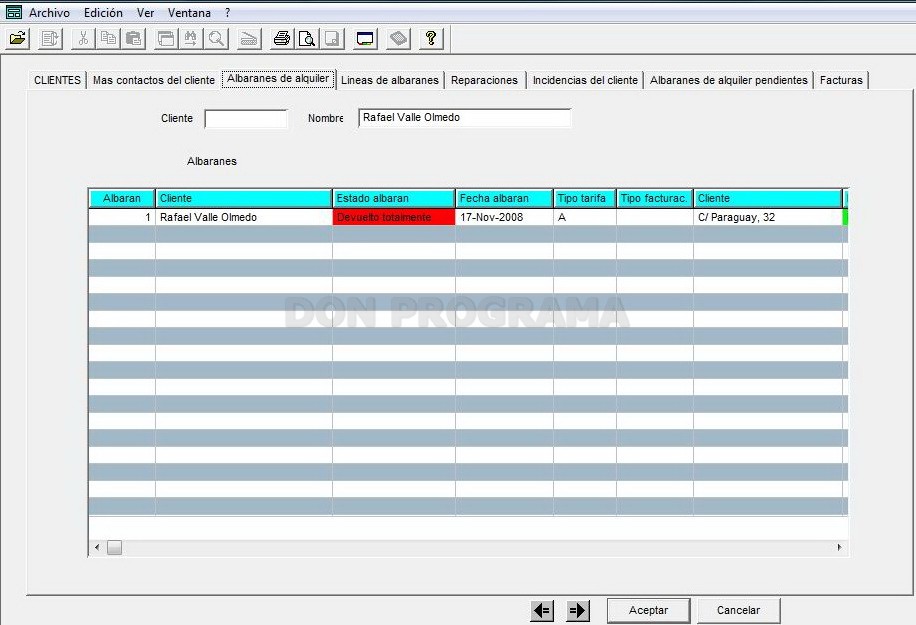Click the help question mark icon

coord(431,39)
